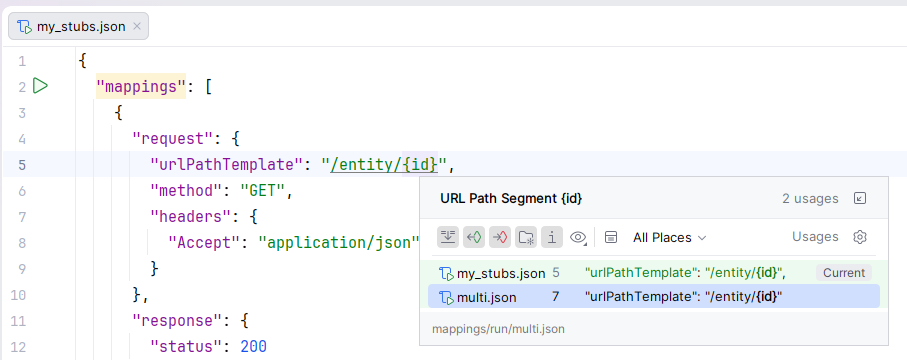Click the 200 status value
Image resolution: width=907 pixels, height=360 pixels.
[253, 347]
